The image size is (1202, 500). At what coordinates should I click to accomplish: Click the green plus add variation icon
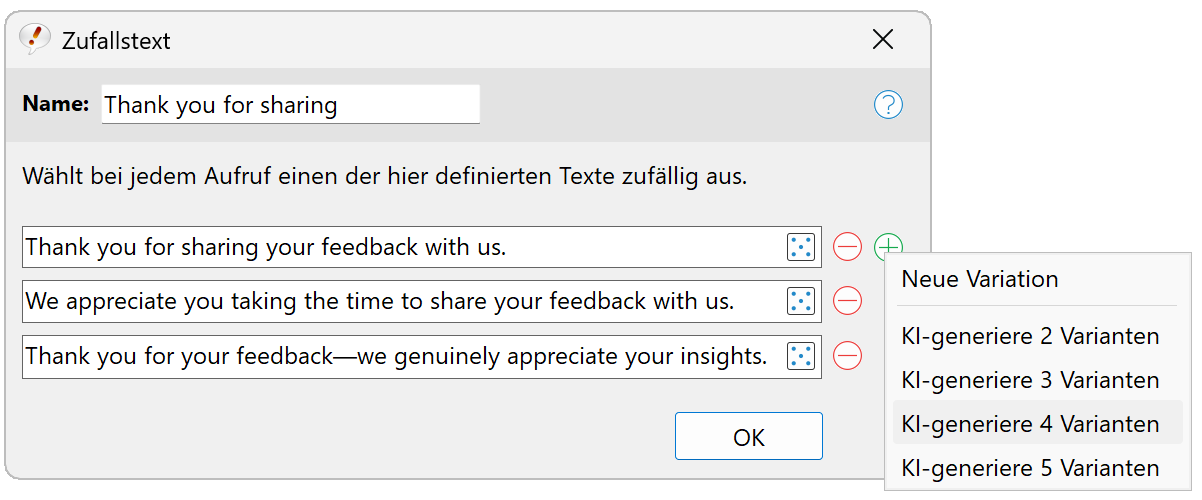[888, 246]
